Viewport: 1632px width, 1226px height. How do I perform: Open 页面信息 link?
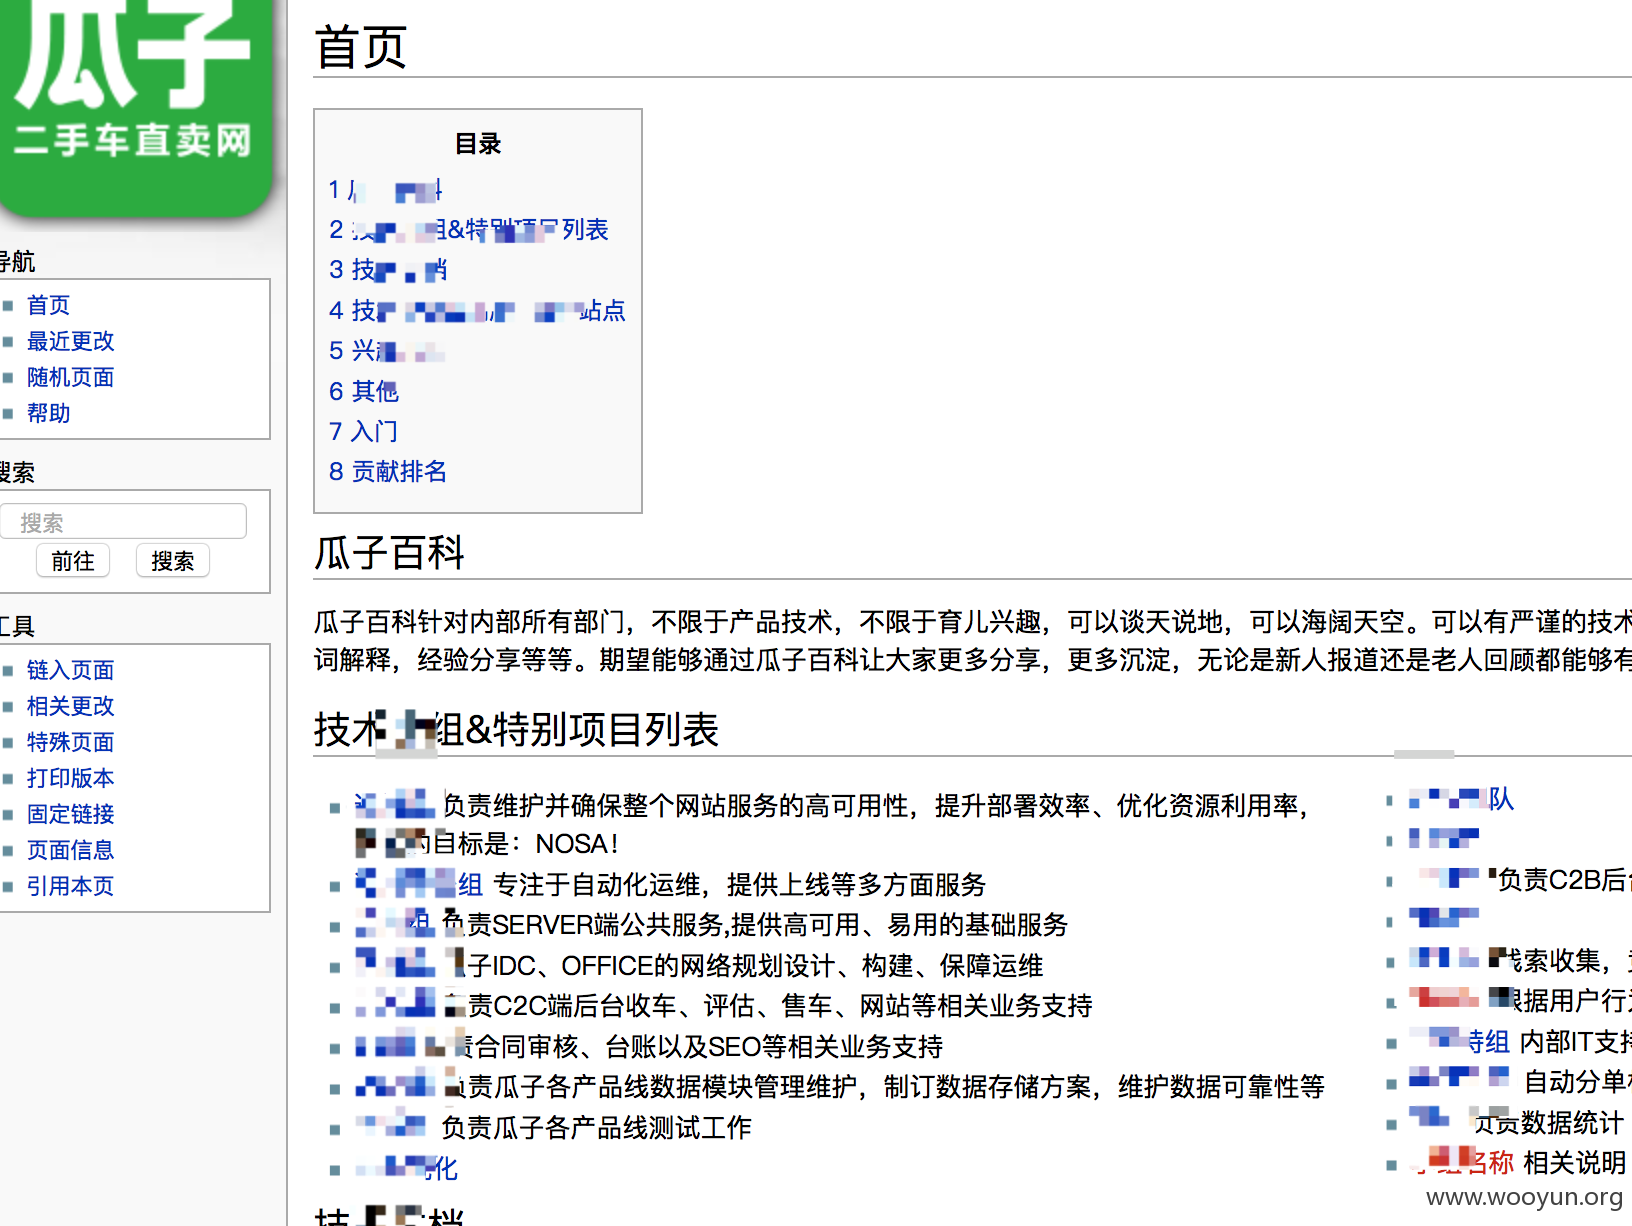click(70, 850)
